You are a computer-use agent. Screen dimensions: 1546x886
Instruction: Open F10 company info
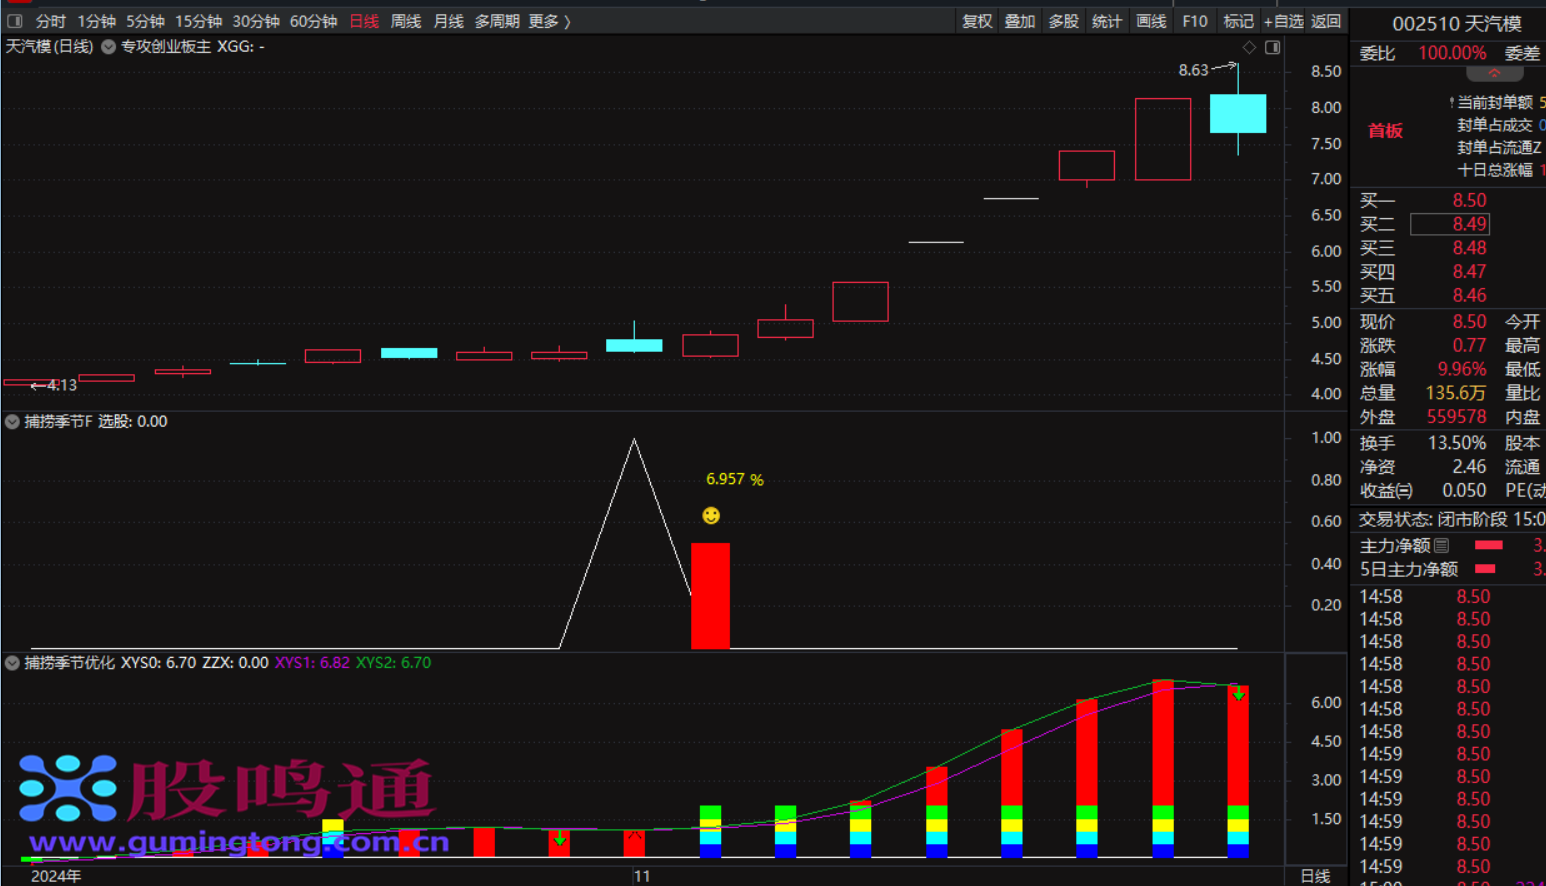point(1194,21)
